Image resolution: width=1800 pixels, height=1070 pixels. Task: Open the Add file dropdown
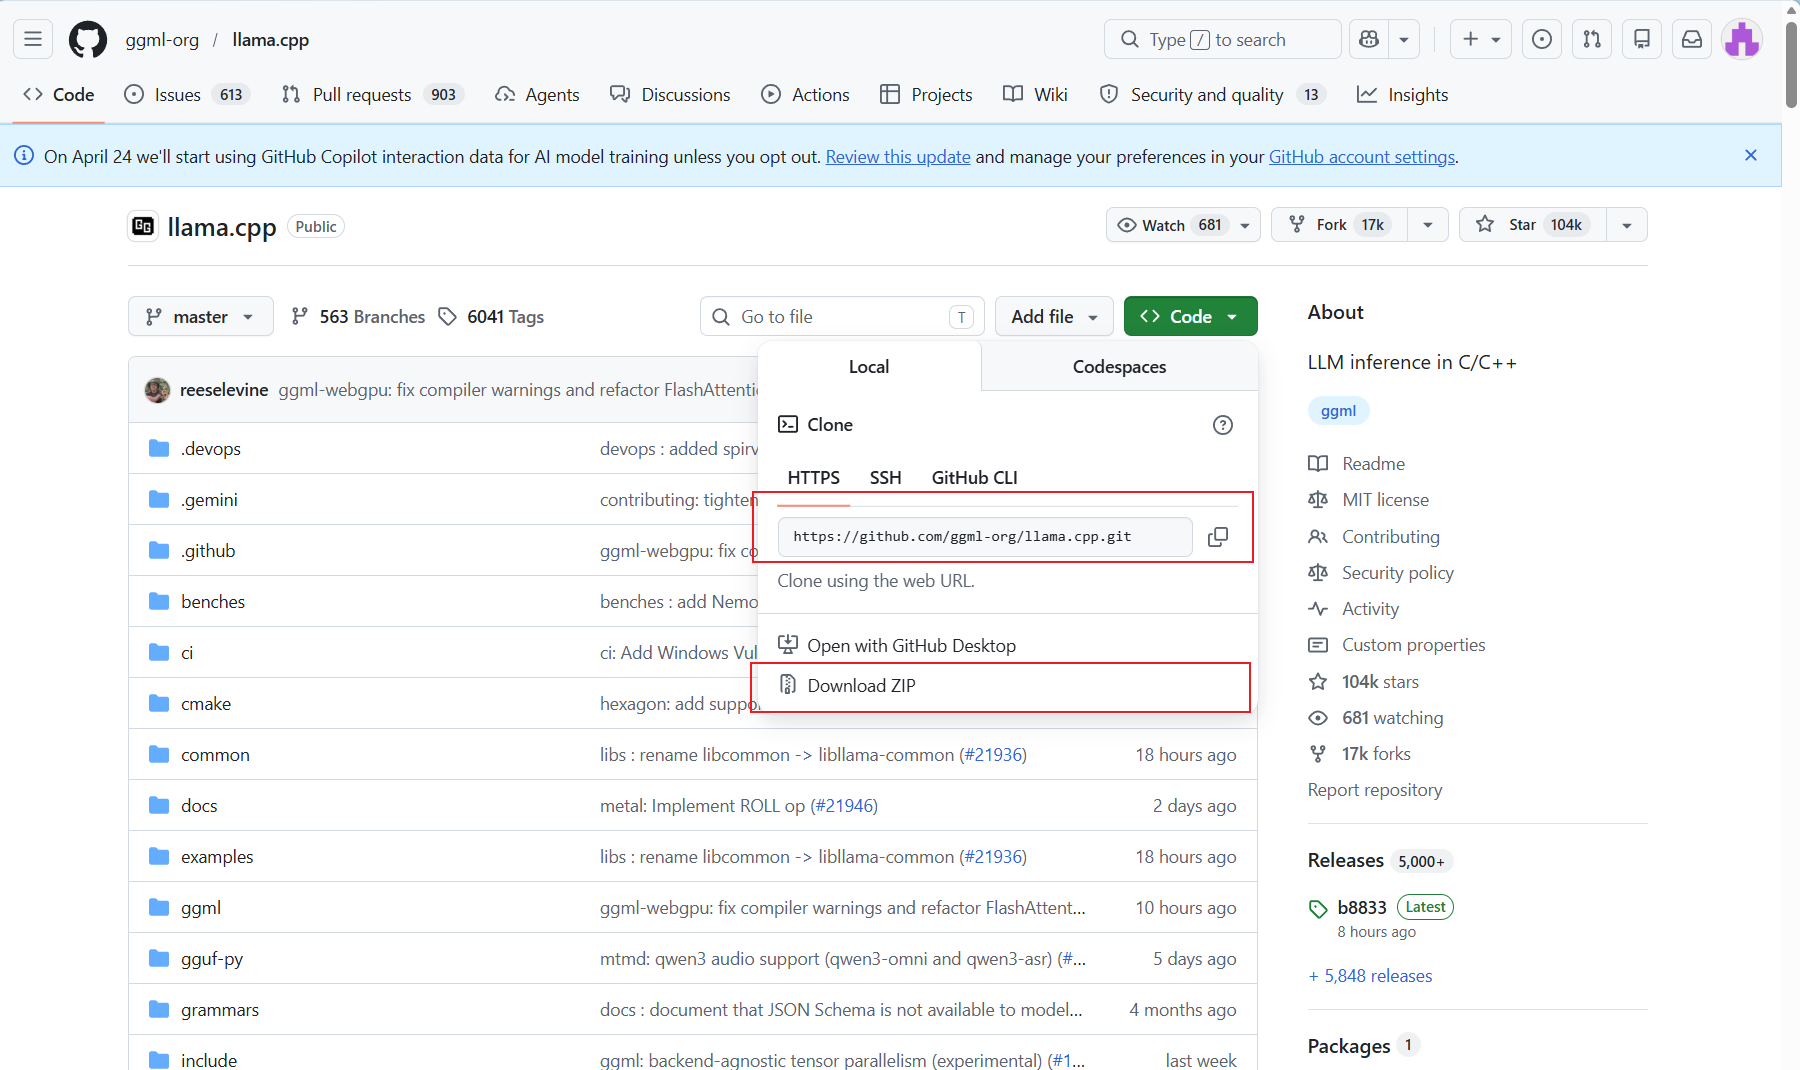tap(1055, 317)
